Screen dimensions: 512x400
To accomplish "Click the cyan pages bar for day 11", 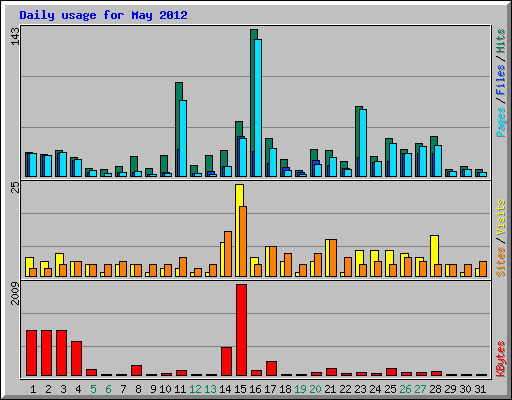I will coord(183,139).
